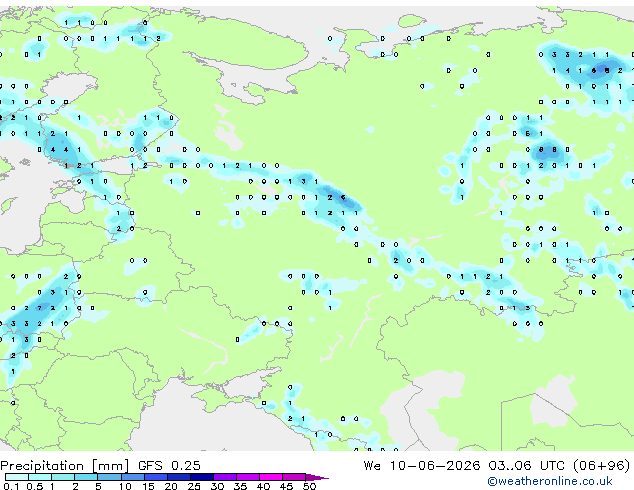Click the 'Precipitation [mm]' title text
The width and height of the screenshot is (634, 490).
(x=64, y=466)
